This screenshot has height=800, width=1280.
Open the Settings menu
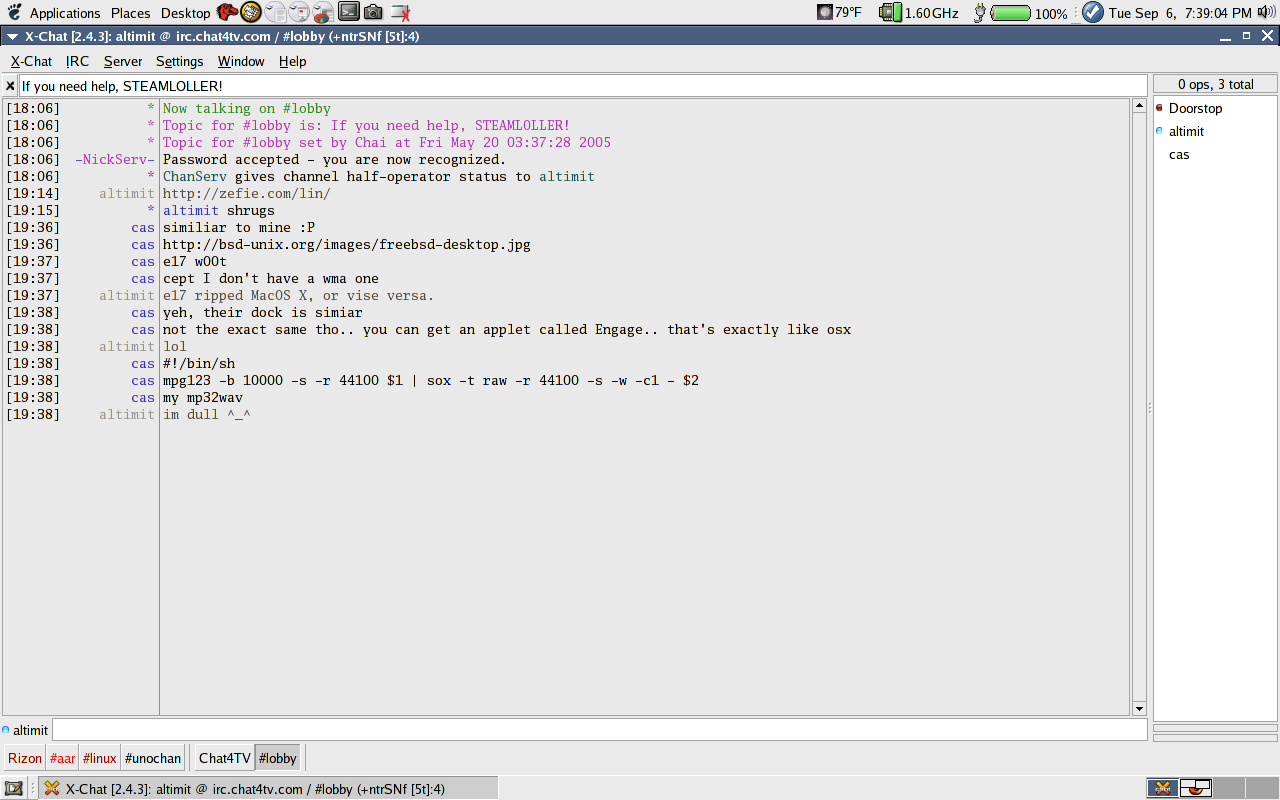coord(179,61)
